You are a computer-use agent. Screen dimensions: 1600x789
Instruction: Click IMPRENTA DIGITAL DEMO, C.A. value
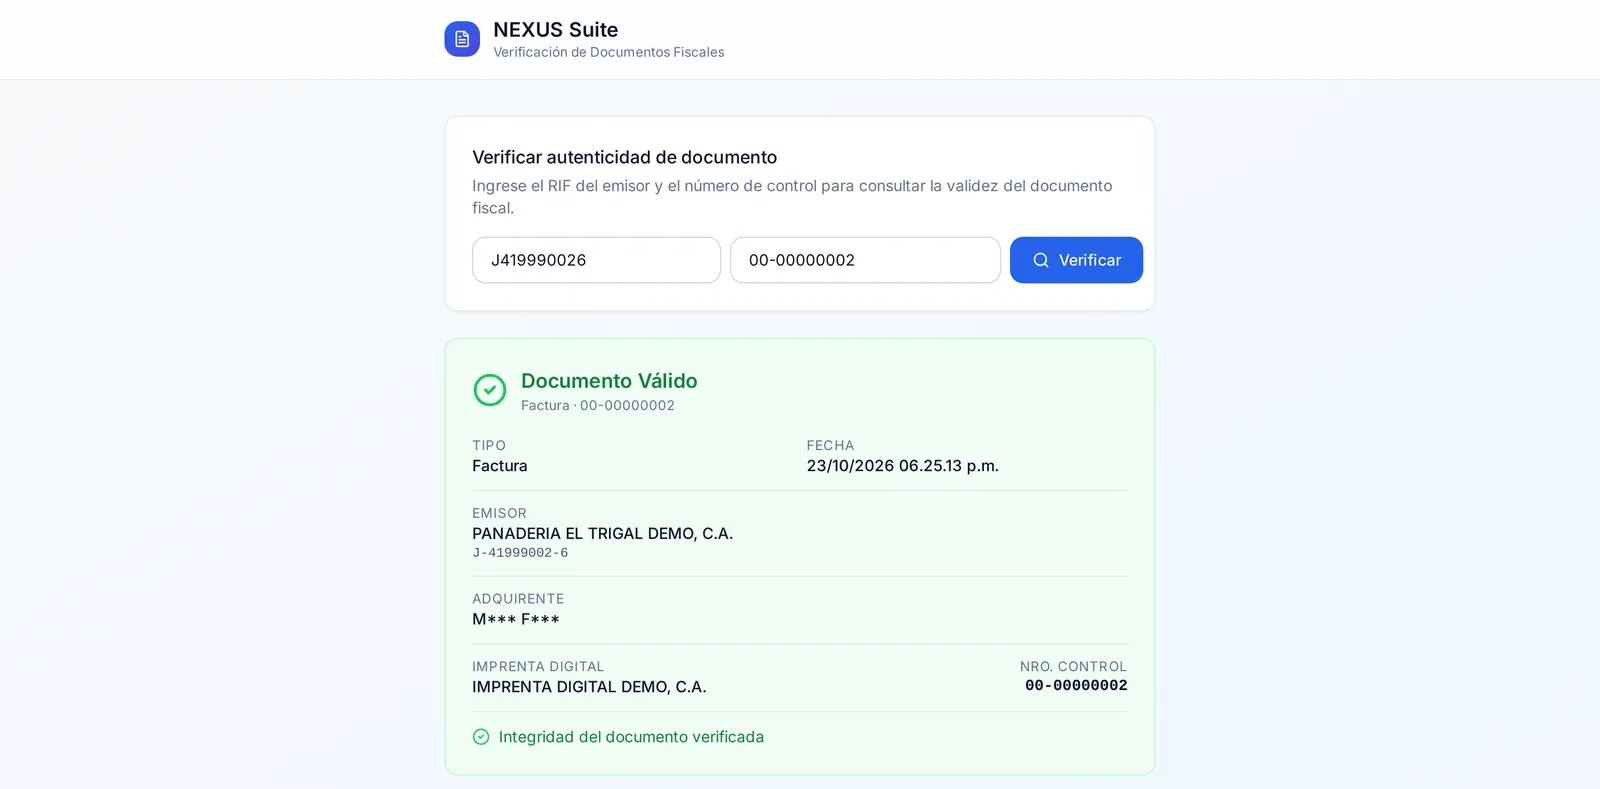(589, 687)
